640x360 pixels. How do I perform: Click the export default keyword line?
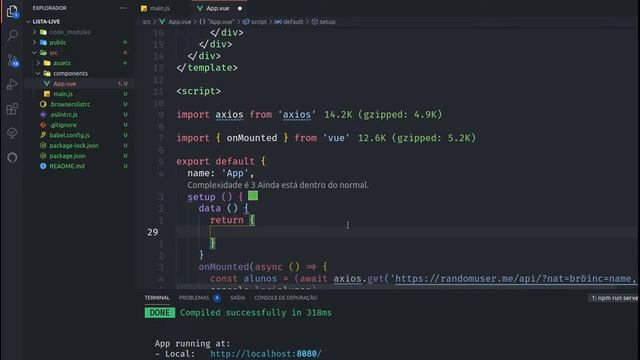(x=221, y=161)
